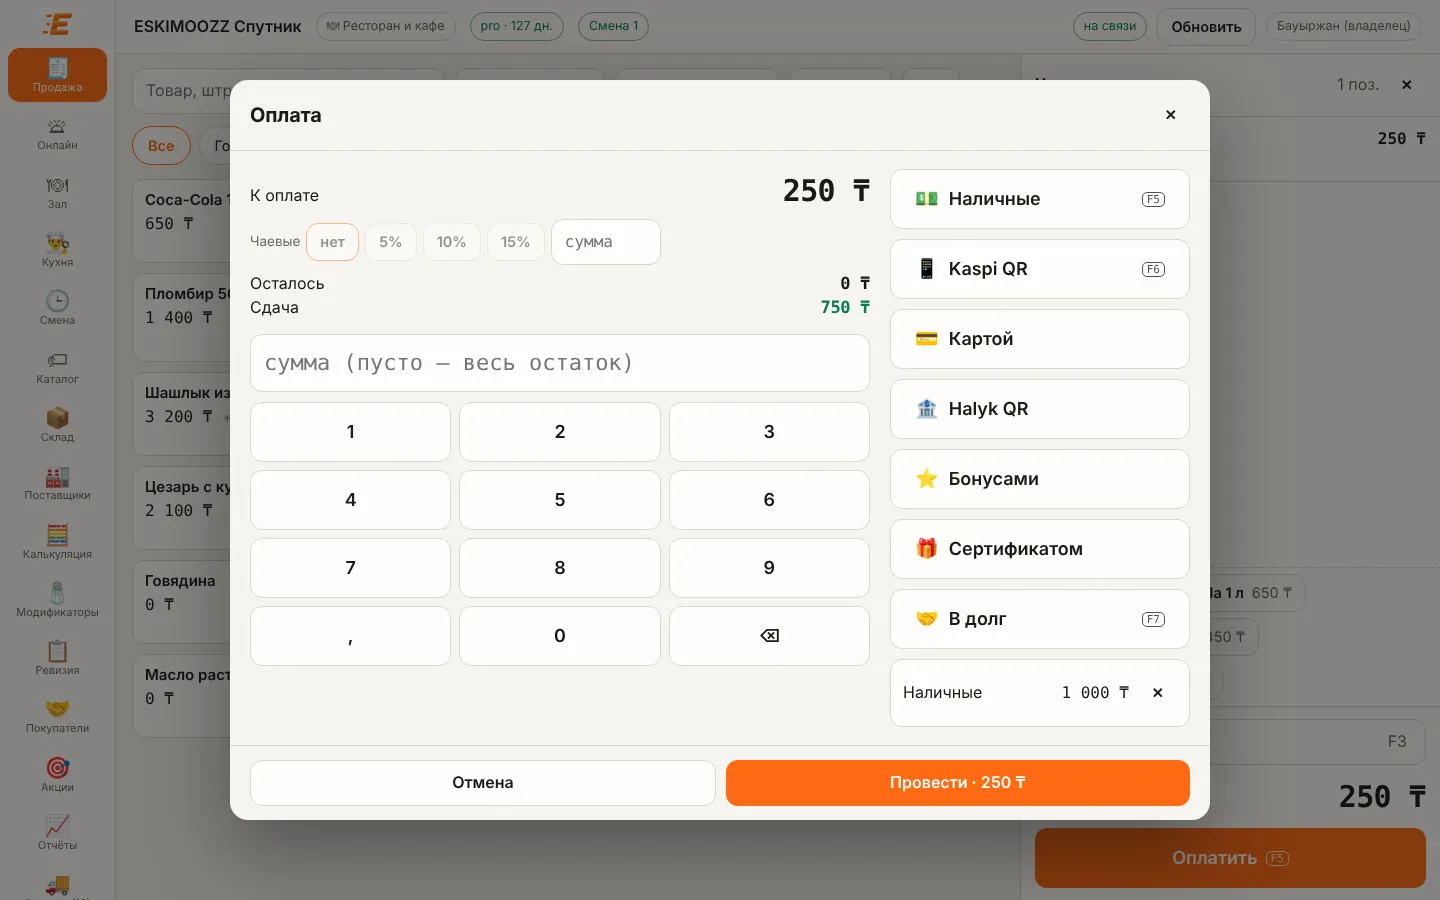
Task: Select the 10% tip option
Action: point(451,242)
